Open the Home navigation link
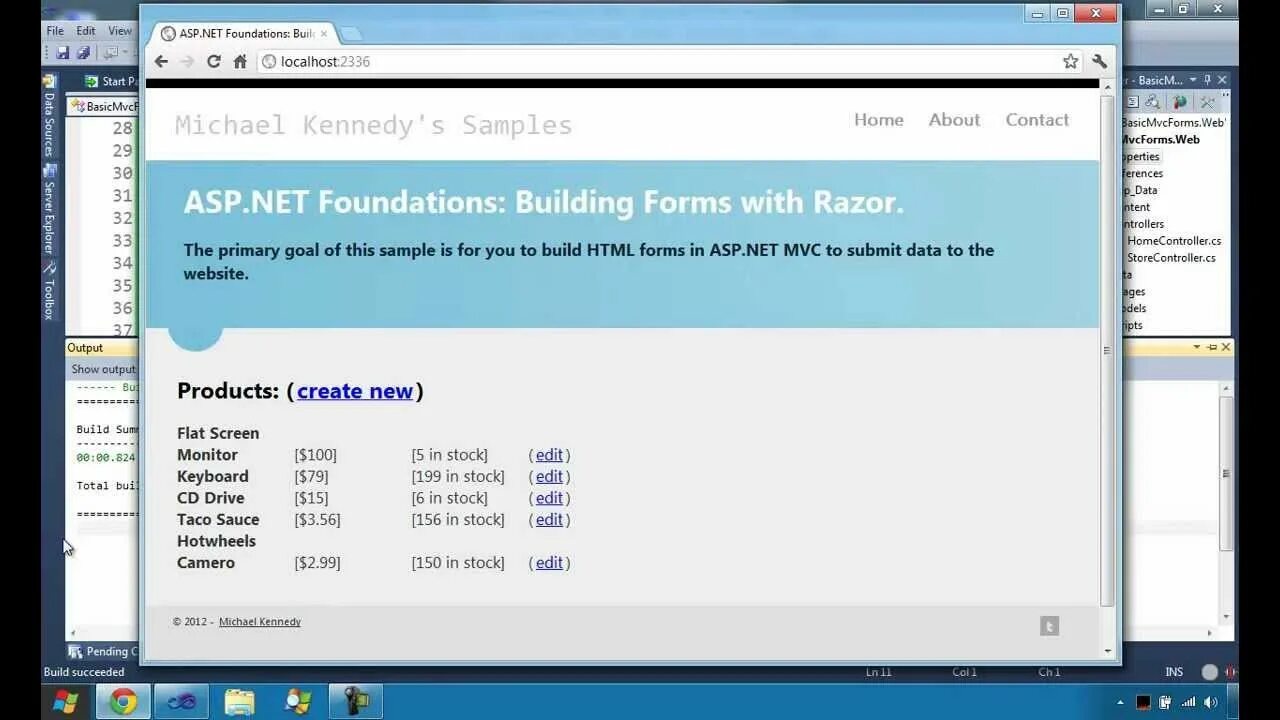 tap(879, 120)
